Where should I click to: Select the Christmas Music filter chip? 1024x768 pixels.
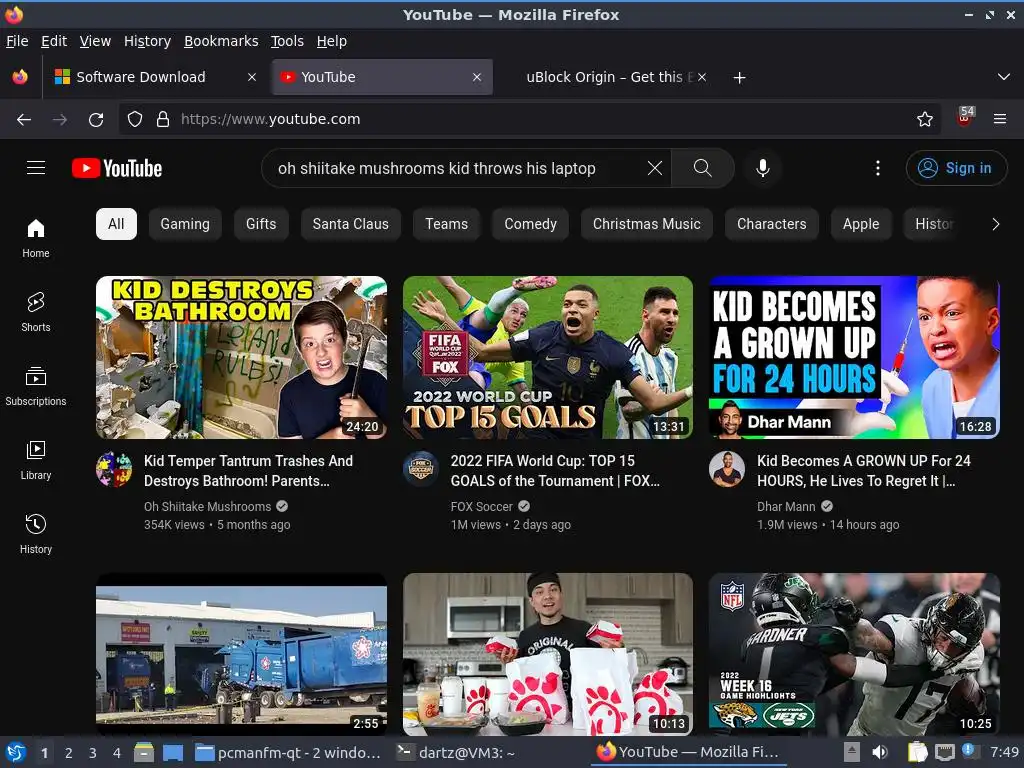[647, 224]
